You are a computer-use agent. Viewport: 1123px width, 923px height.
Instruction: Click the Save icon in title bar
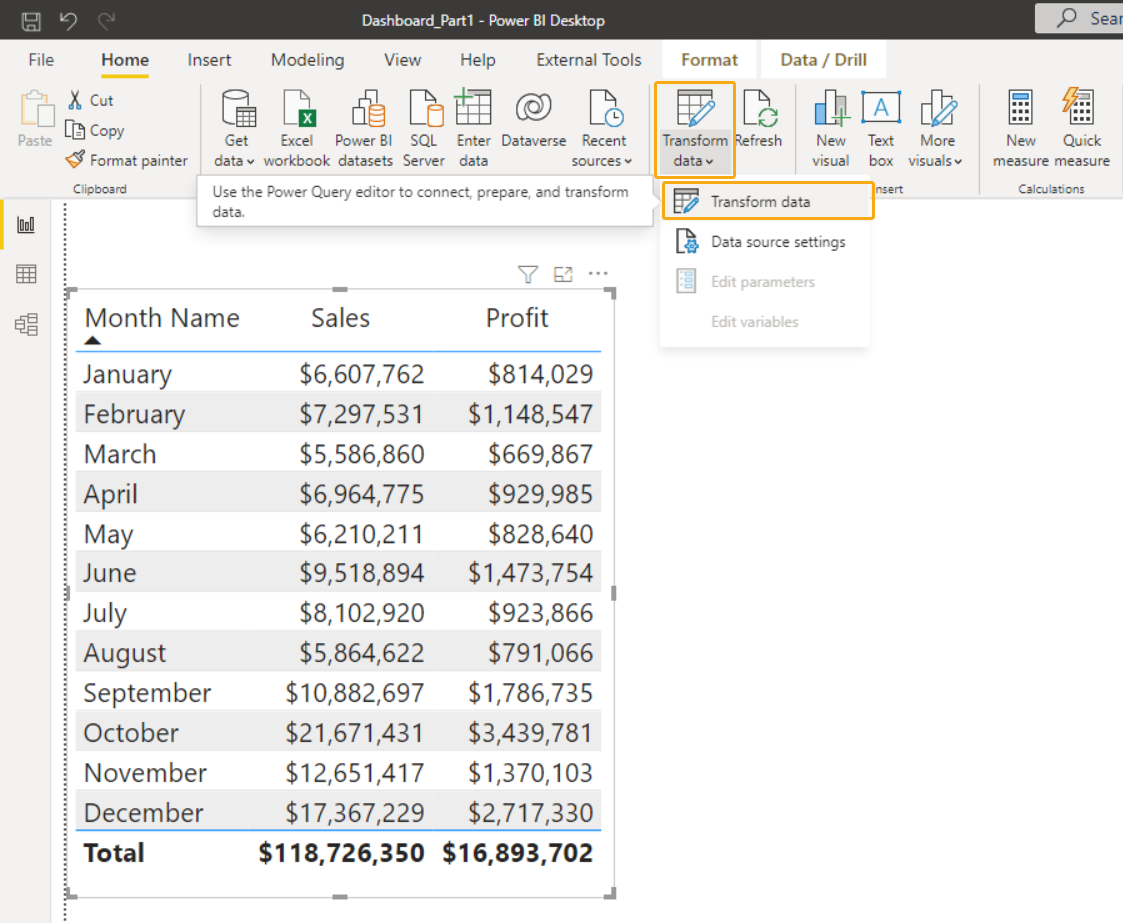pyautogui.click(x=31, y=21)
